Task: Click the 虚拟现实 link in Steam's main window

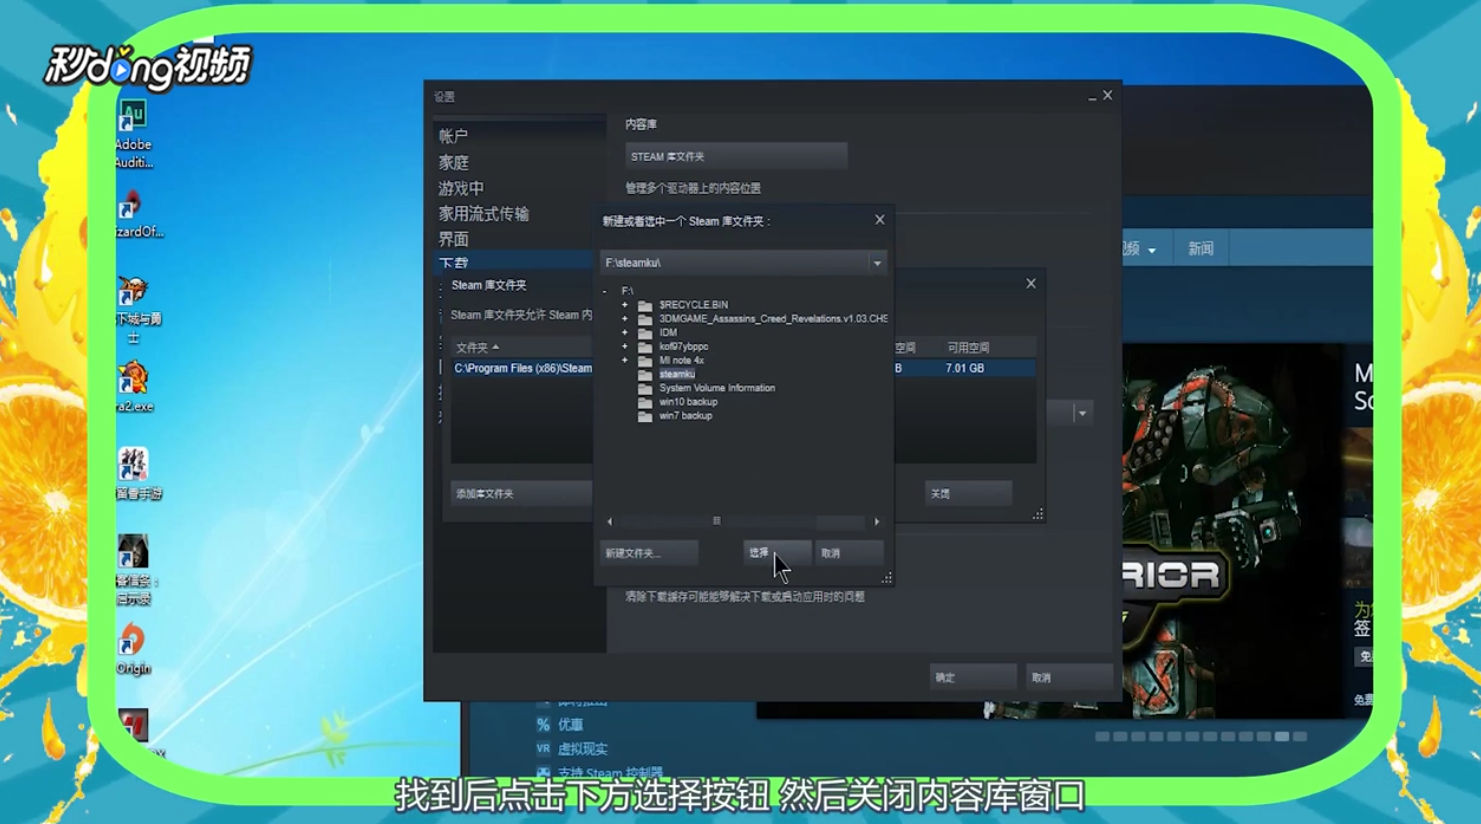Action: tap(582, 749)
